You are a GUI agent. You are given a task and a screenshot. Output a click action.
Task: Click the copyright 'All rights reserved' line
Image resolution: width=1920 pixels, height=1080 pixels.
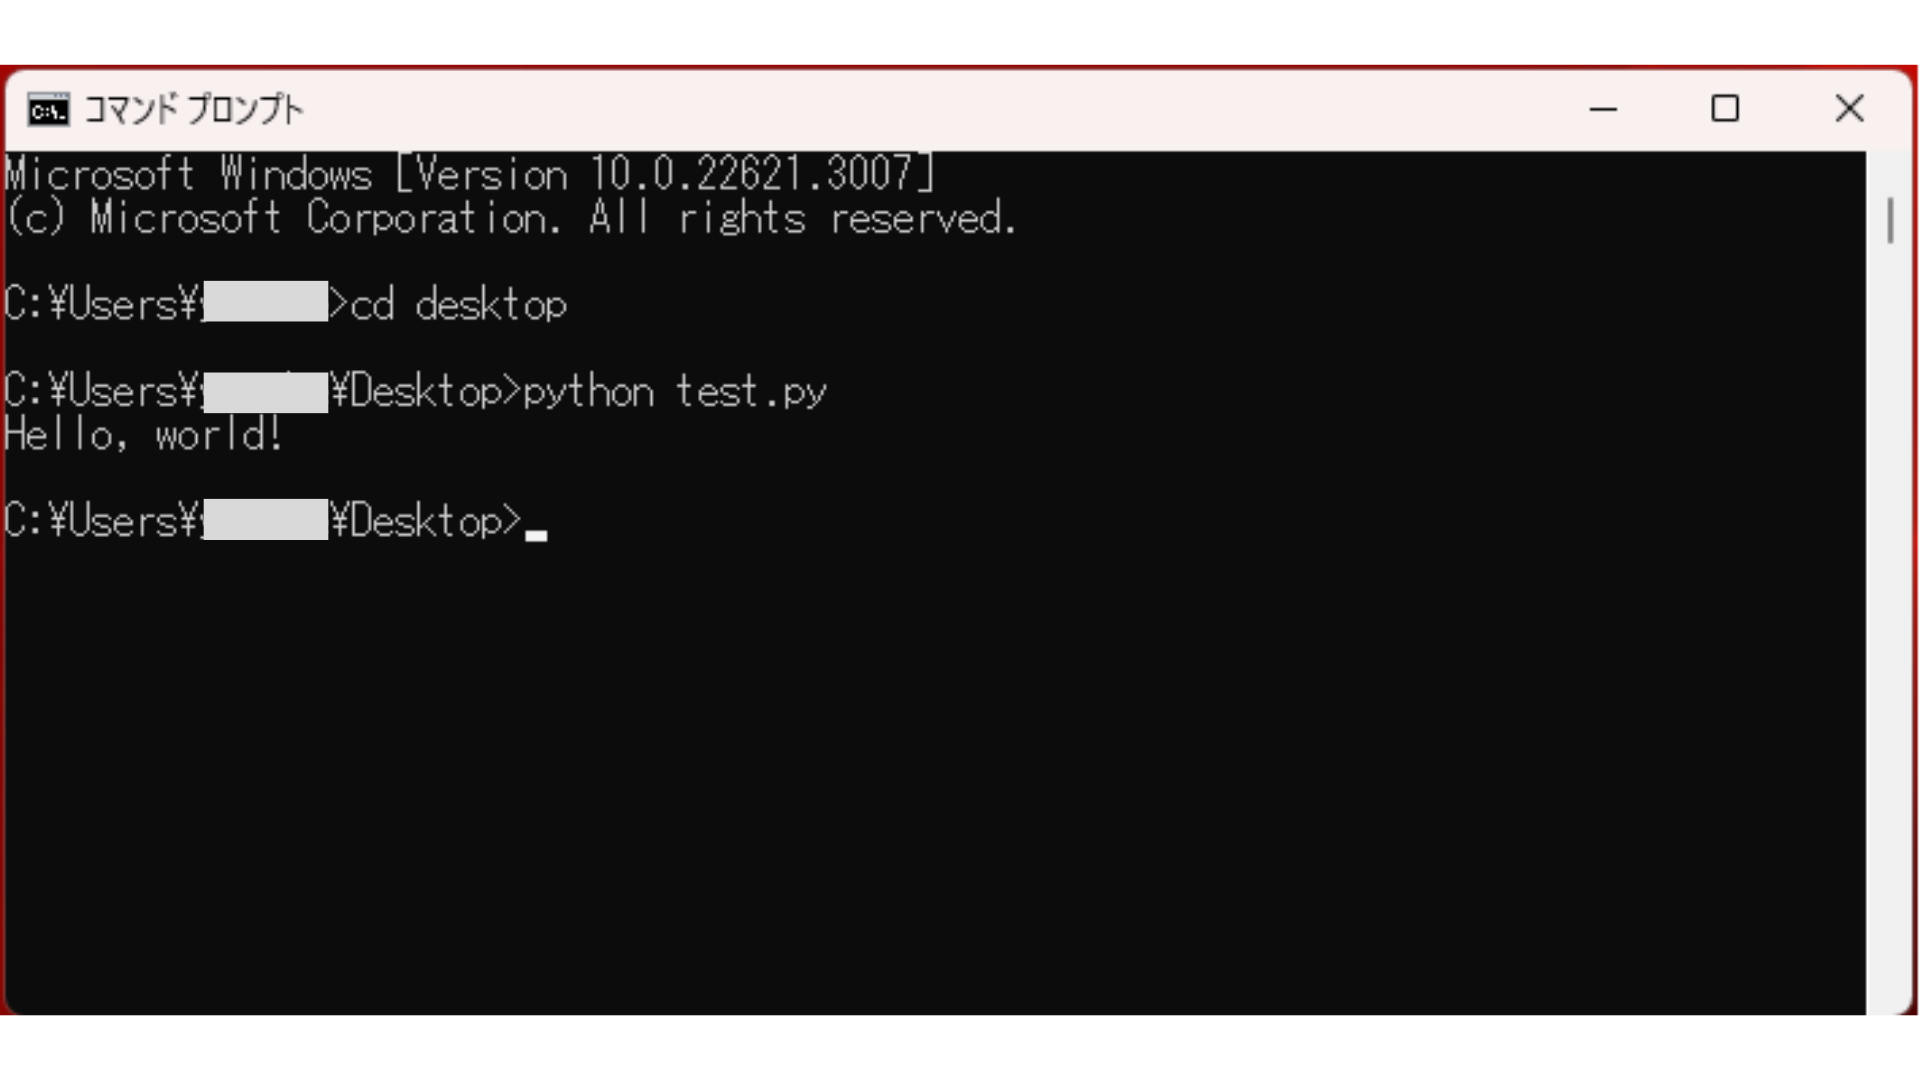coord(511,218)
